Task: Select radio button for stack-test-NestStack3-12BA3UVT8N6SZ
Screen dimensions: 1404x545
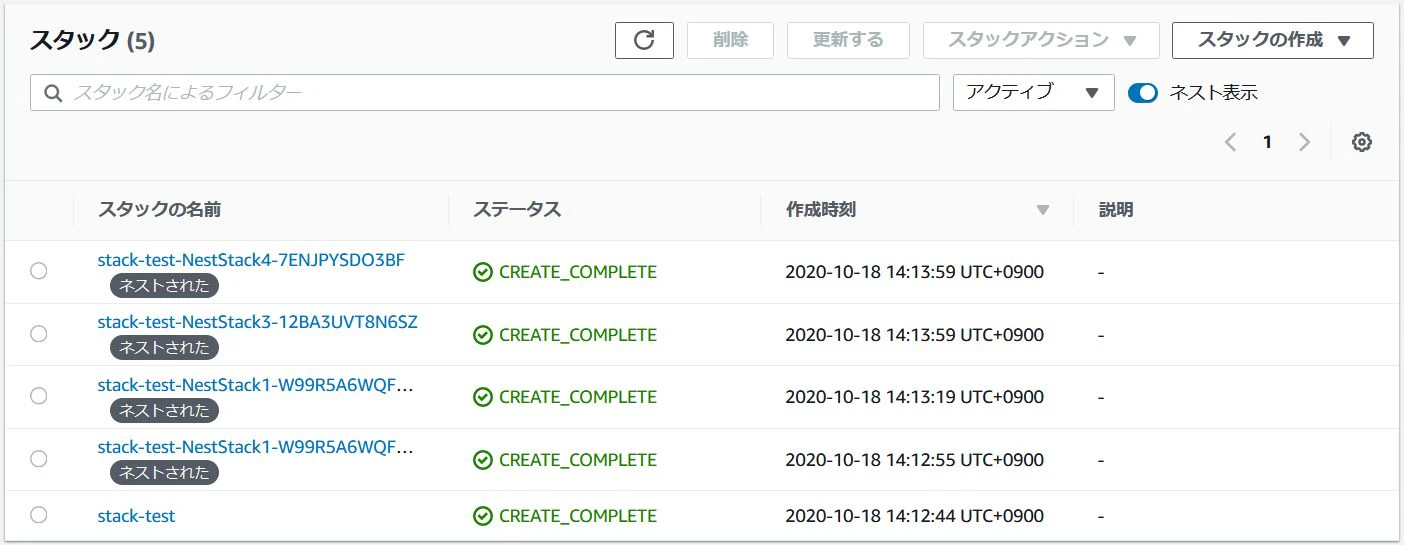Action: tap(39, 334)
